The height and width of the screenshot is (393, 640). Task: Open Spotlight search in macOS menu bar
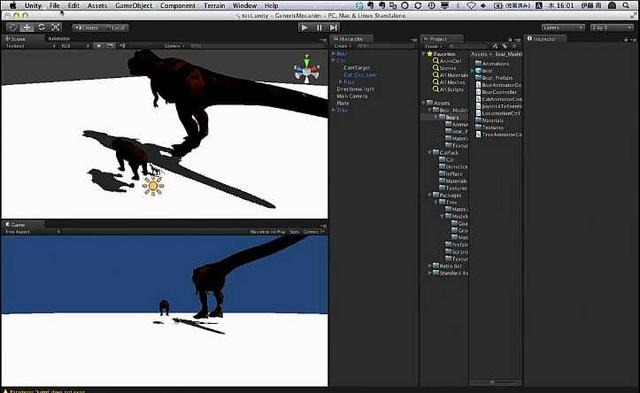626,6
